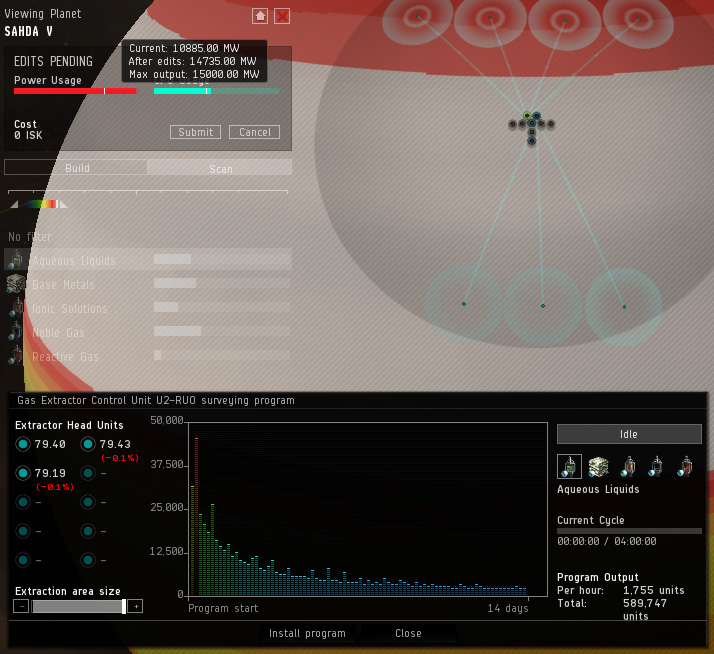714x654 pixels.
Task: Click the extraction output graph
Action: pos(368,509)
